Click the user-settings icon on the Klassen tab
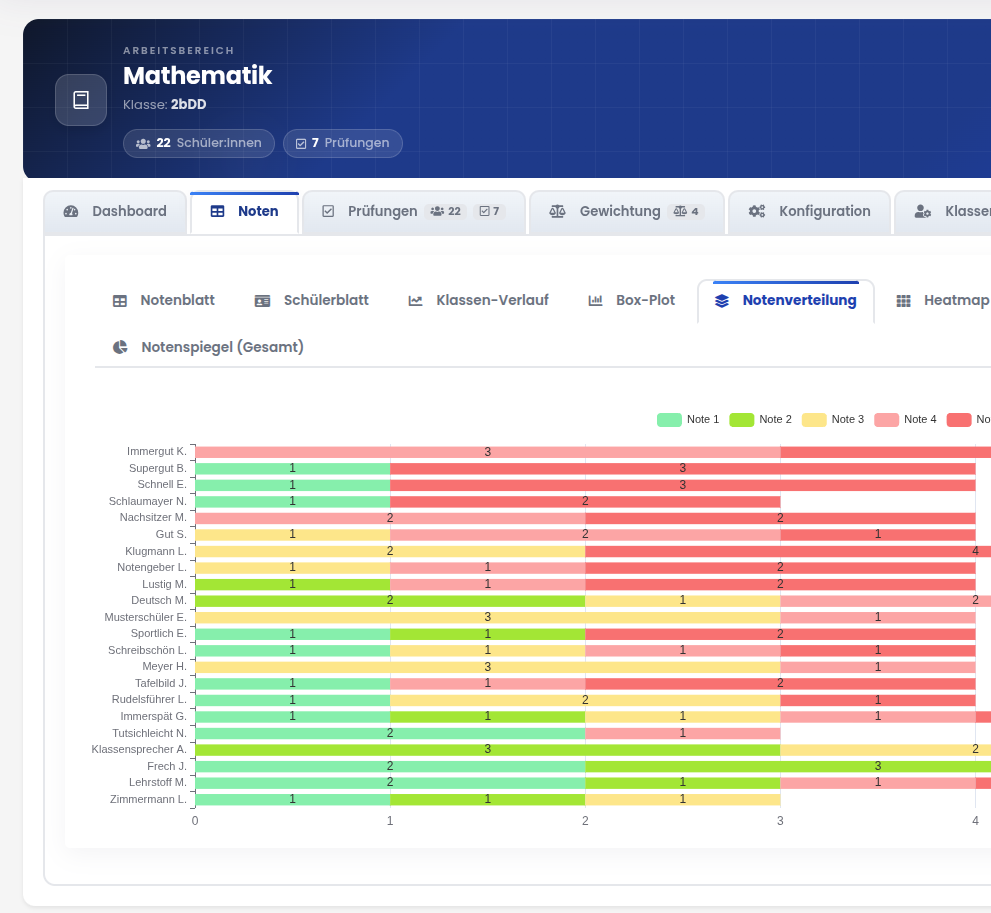This screenshot has height=913, width=991. point(923,211)
